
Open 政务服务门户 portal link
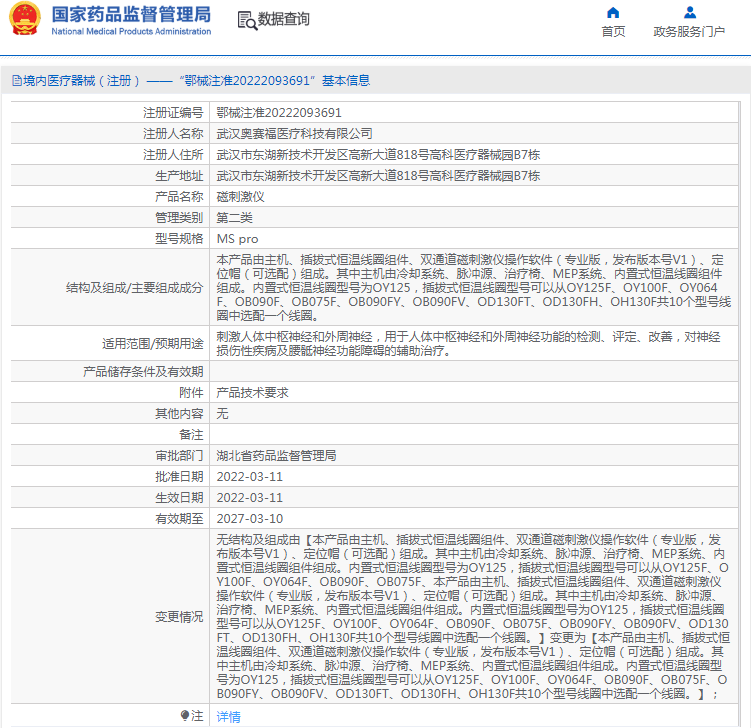click(689, 32)
